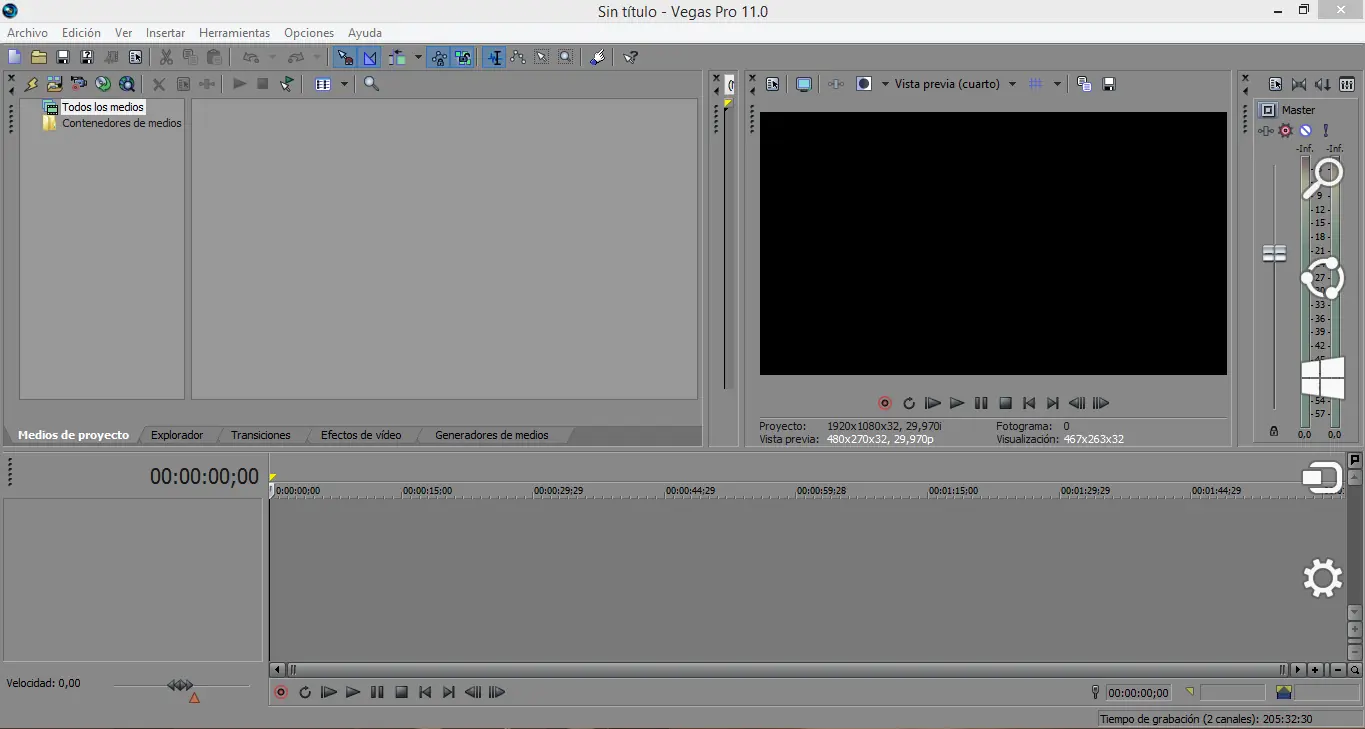This screenshot has height=729, width=1365.
Task: Select Todos los medios in media tree
Action: tap(103, 107)
